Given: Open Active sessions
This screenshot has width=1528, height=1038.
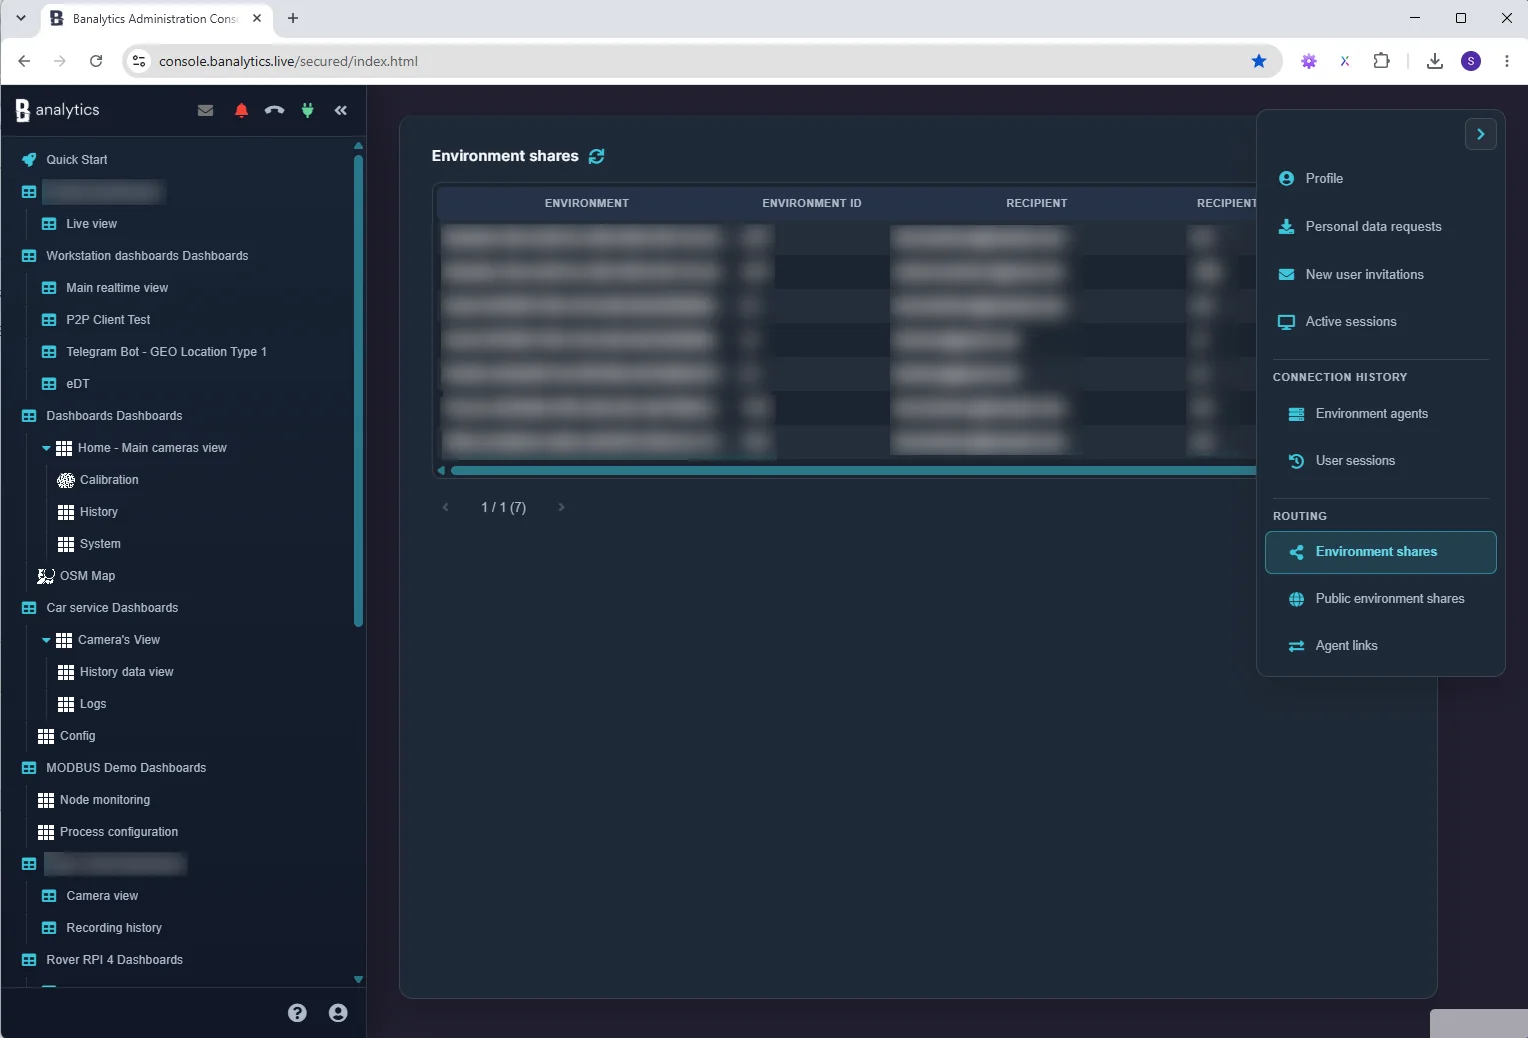Looking at the screenshot, I should [x=1380, y=321].
